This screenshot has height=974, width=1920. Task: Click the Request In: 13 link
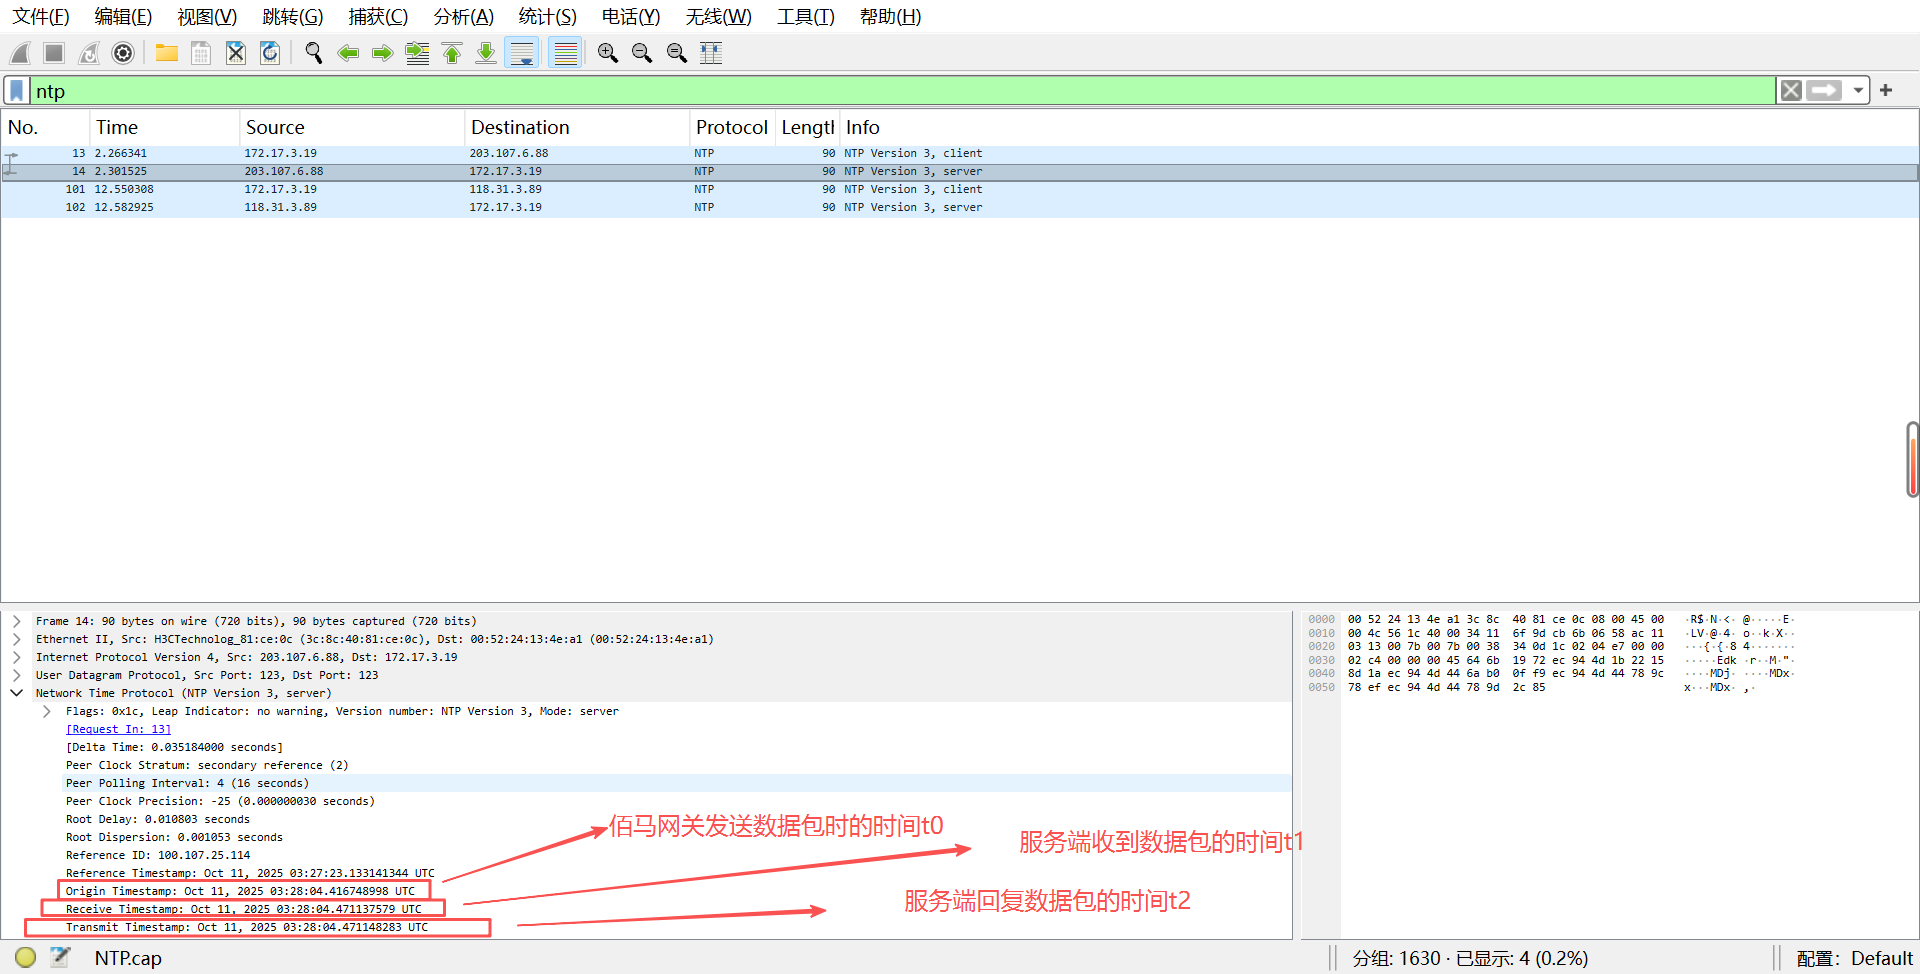coord(118,729)
